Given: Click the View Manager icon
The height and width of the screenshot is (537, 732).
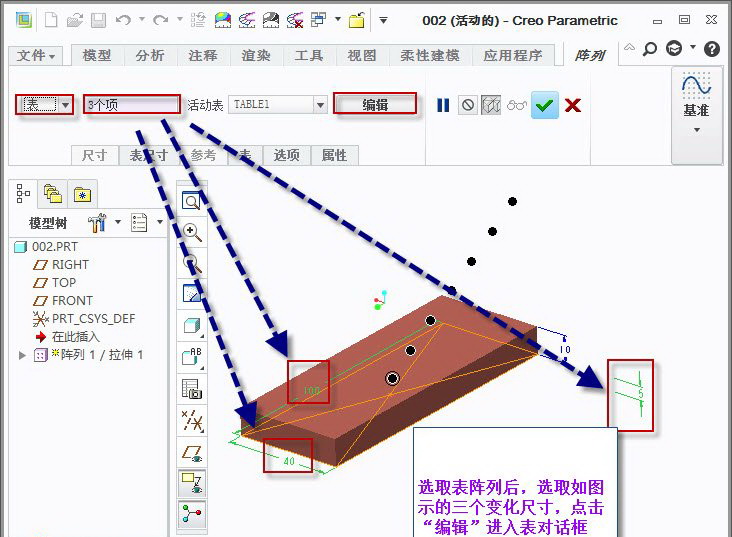Looking at the screenshot, I should (x=192, y=389).
